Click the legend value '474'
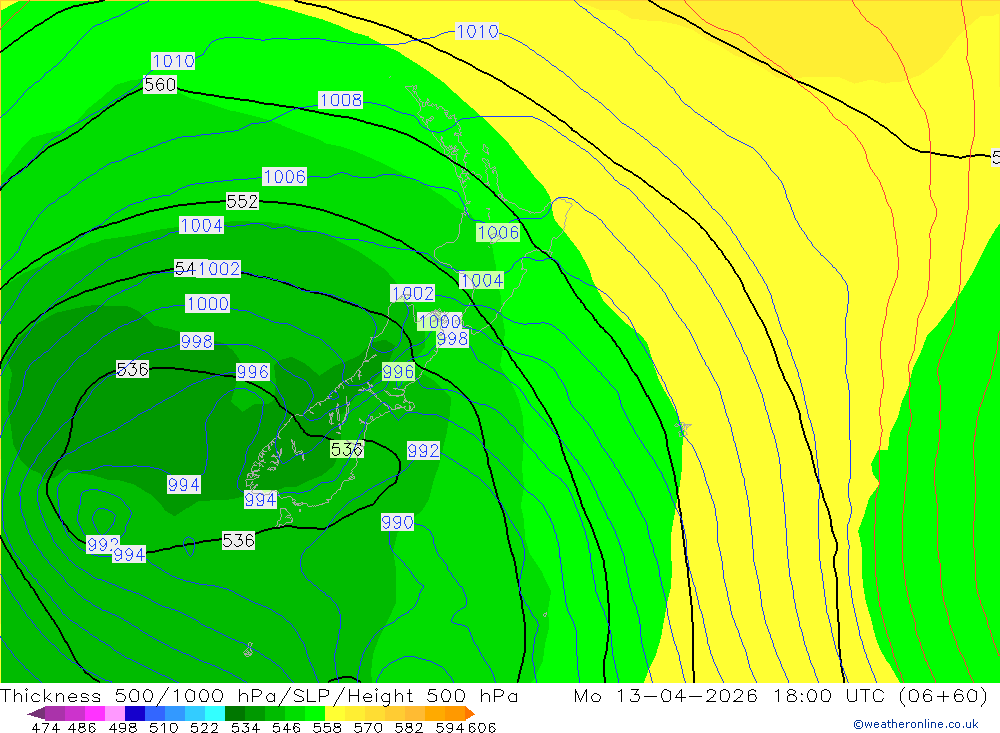 [x=46, y=727]
